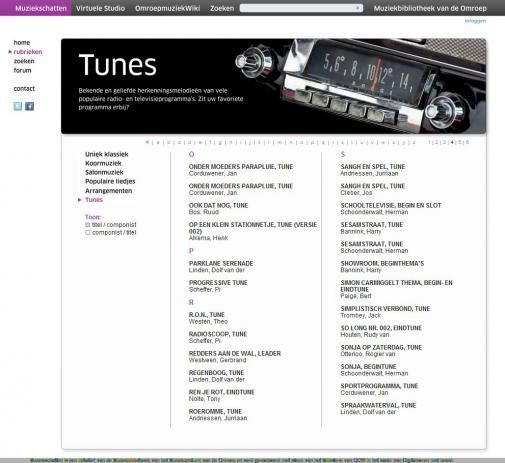Clear the search box with the x icon

(x=357, y=8)
